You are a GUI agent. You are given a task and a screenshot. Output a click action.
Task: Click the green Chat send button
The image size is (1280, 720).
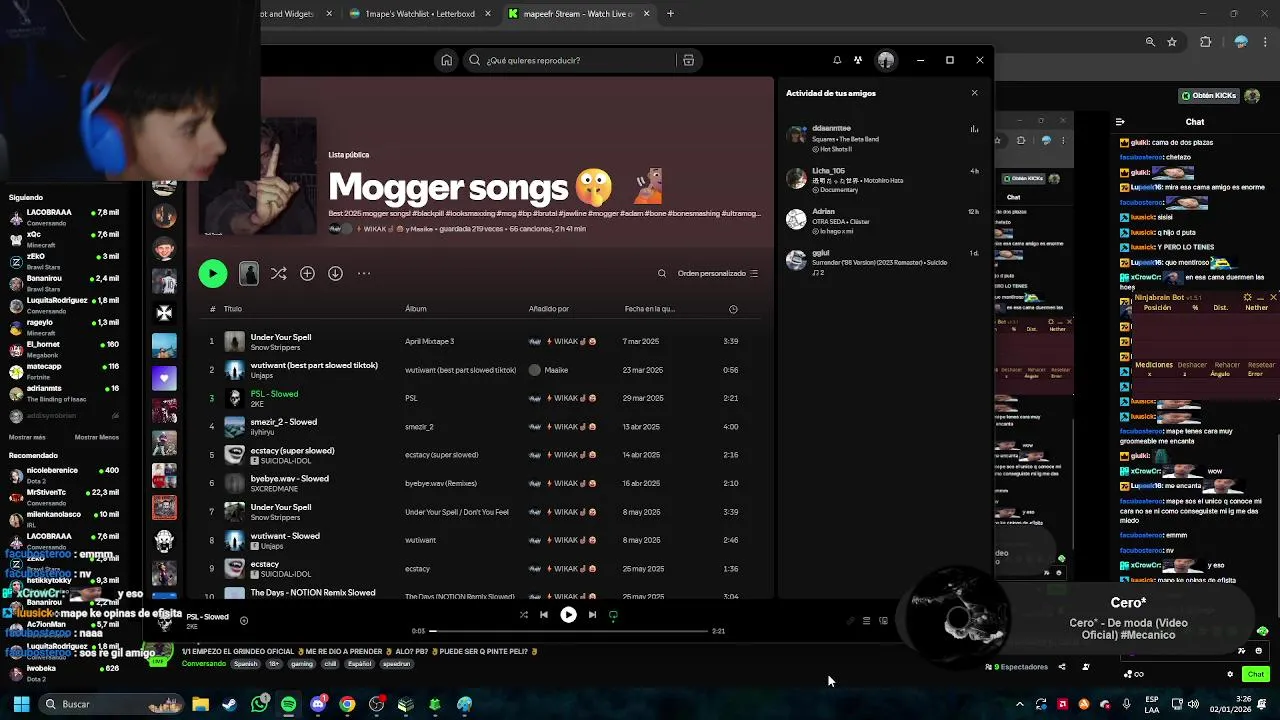point(1256,674)
